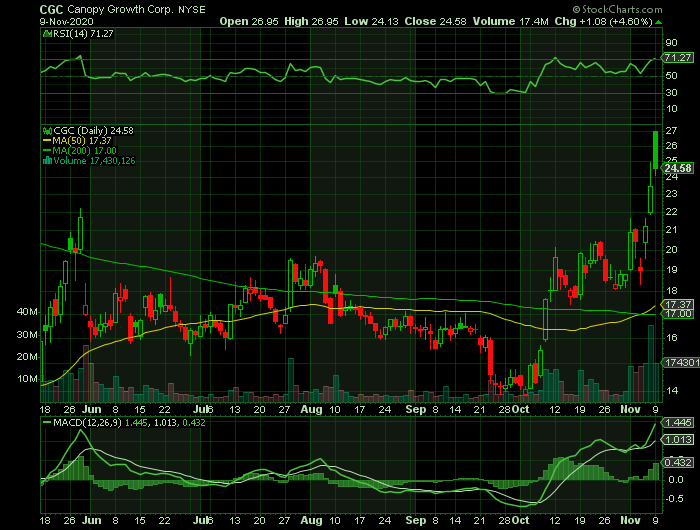Click the candlestick icon beside CGC (Daily) legend
The width and height of the screenshot is (700, 530).
point(45,131)
